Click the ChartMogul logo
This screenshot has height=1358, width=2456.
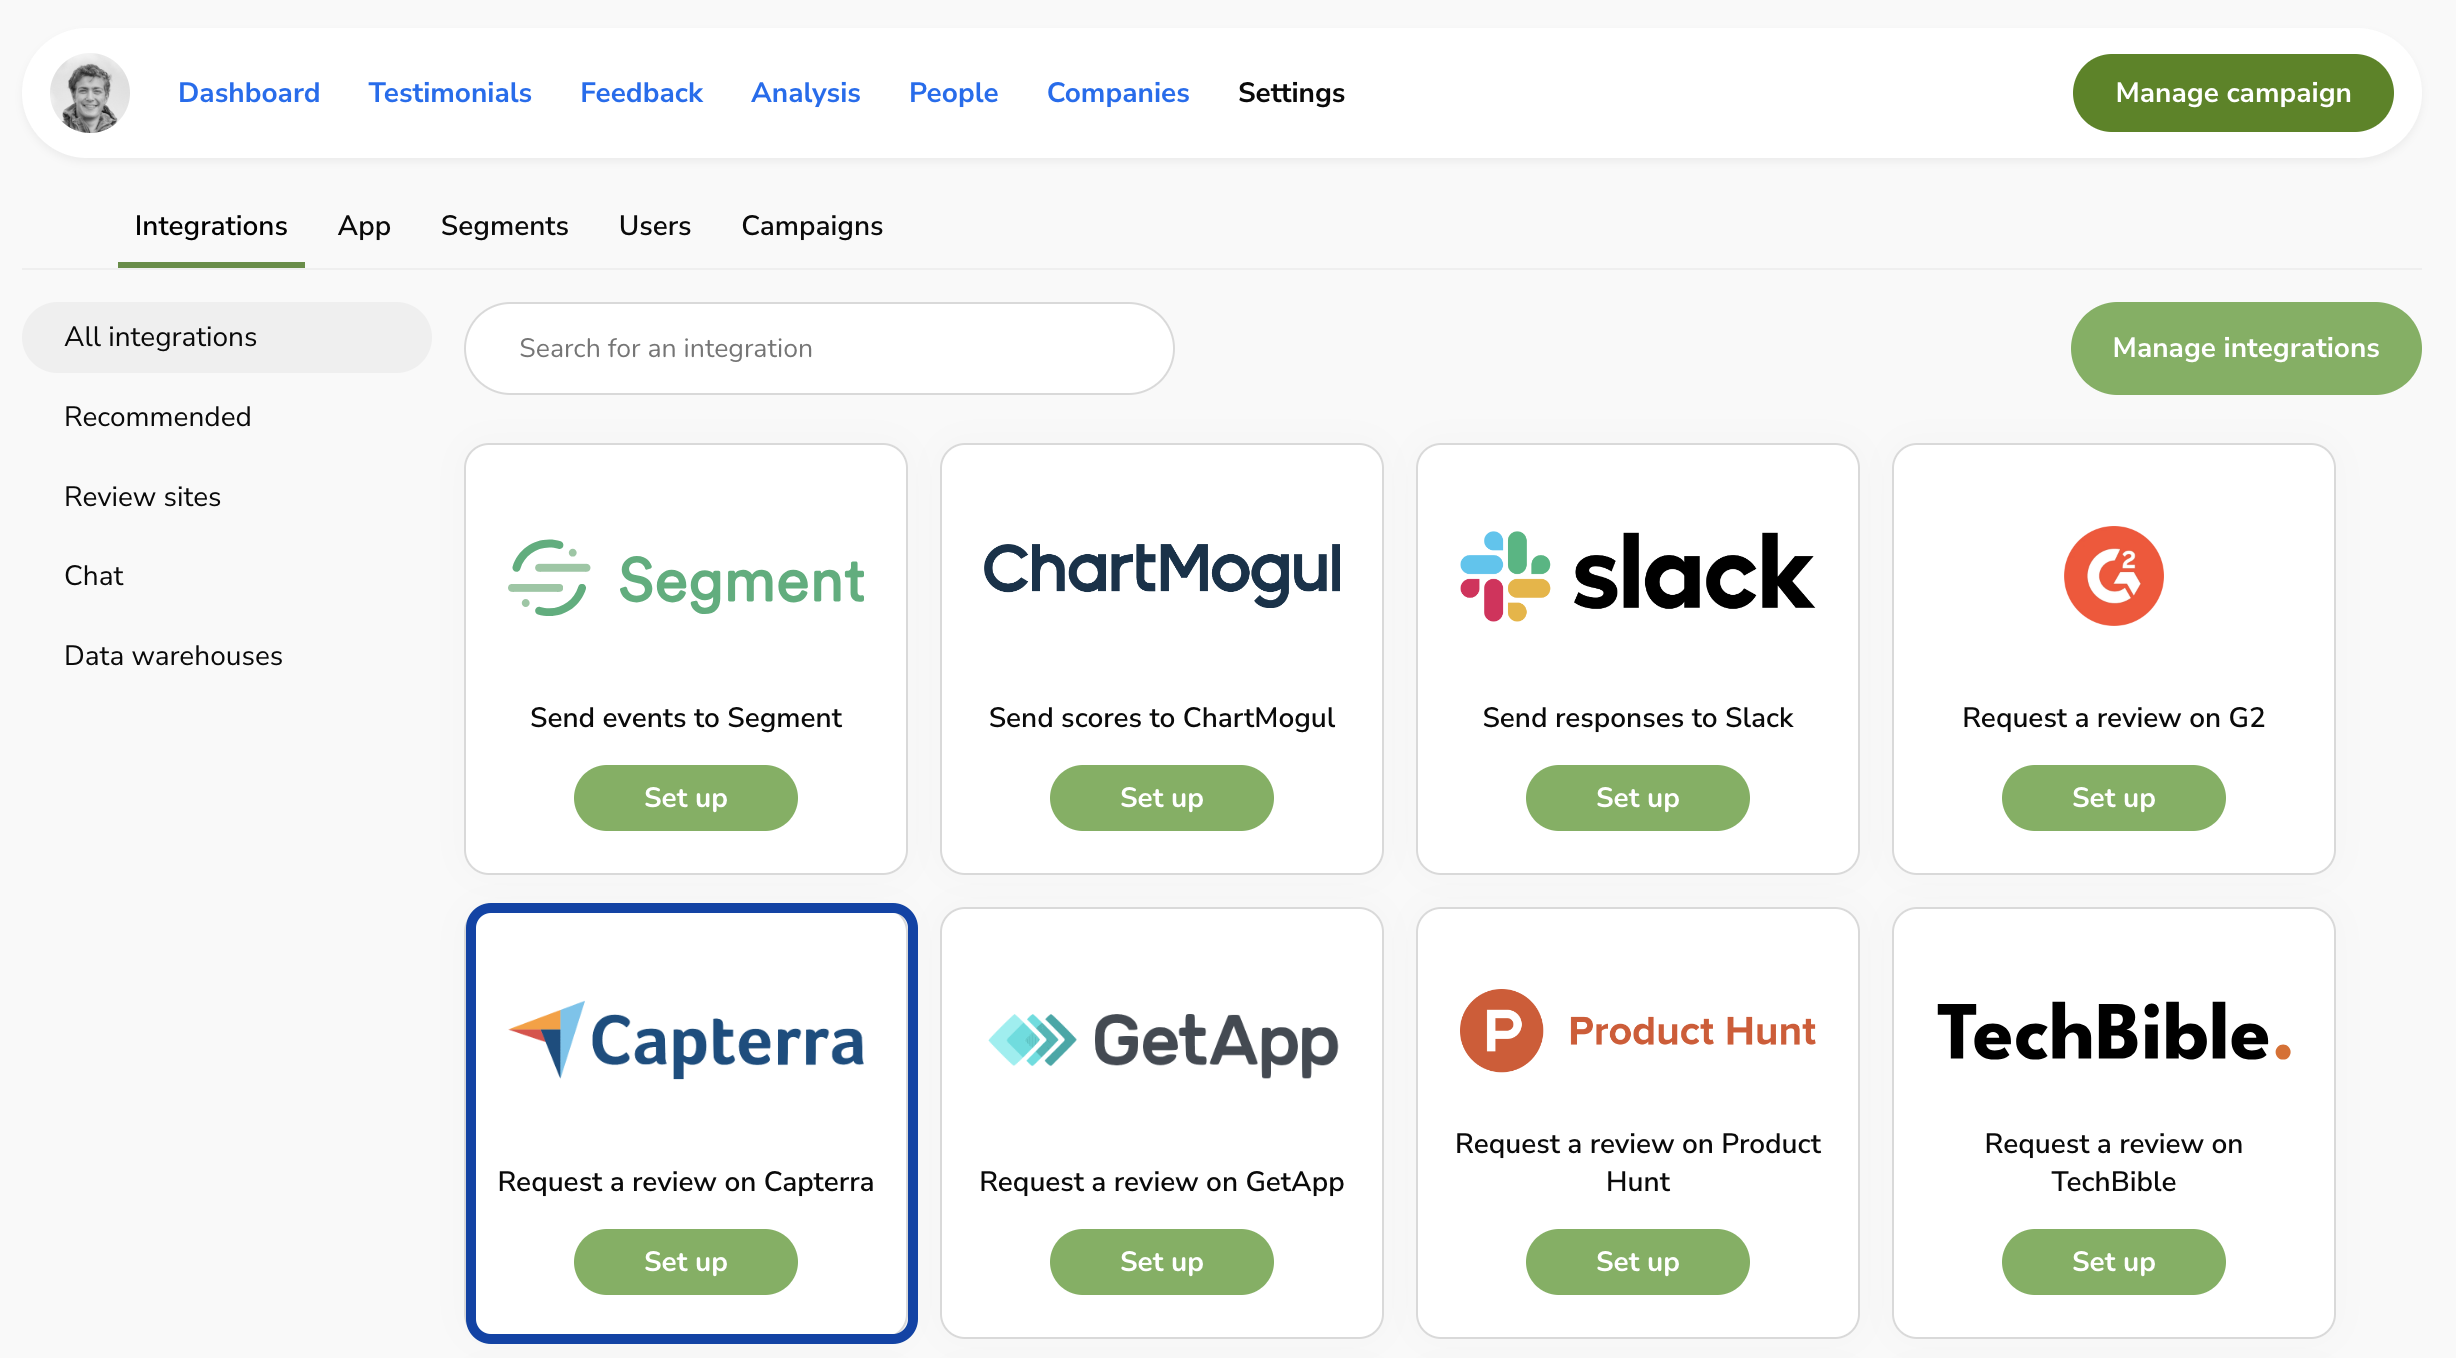[x=1162, y=571]
